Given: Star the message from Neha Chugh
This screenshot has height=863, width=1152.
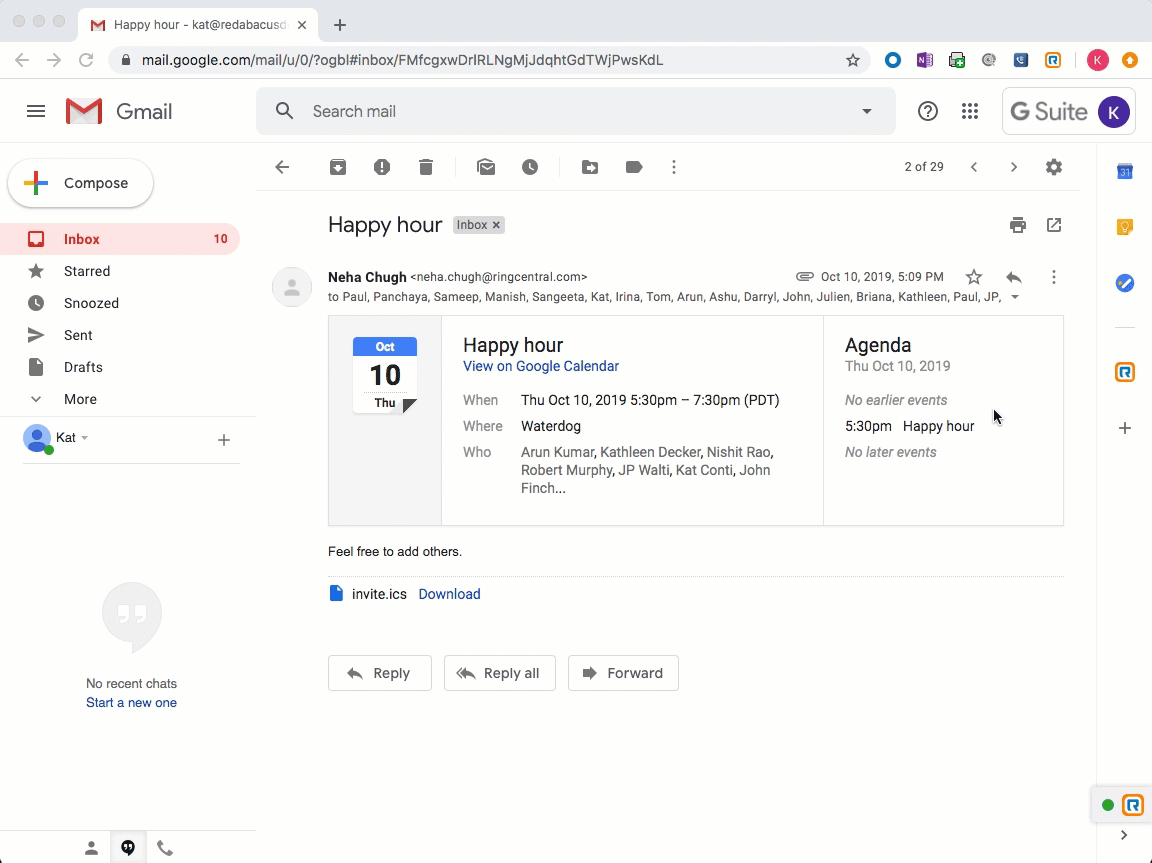Looking at the screenshot, I should 974,277.
